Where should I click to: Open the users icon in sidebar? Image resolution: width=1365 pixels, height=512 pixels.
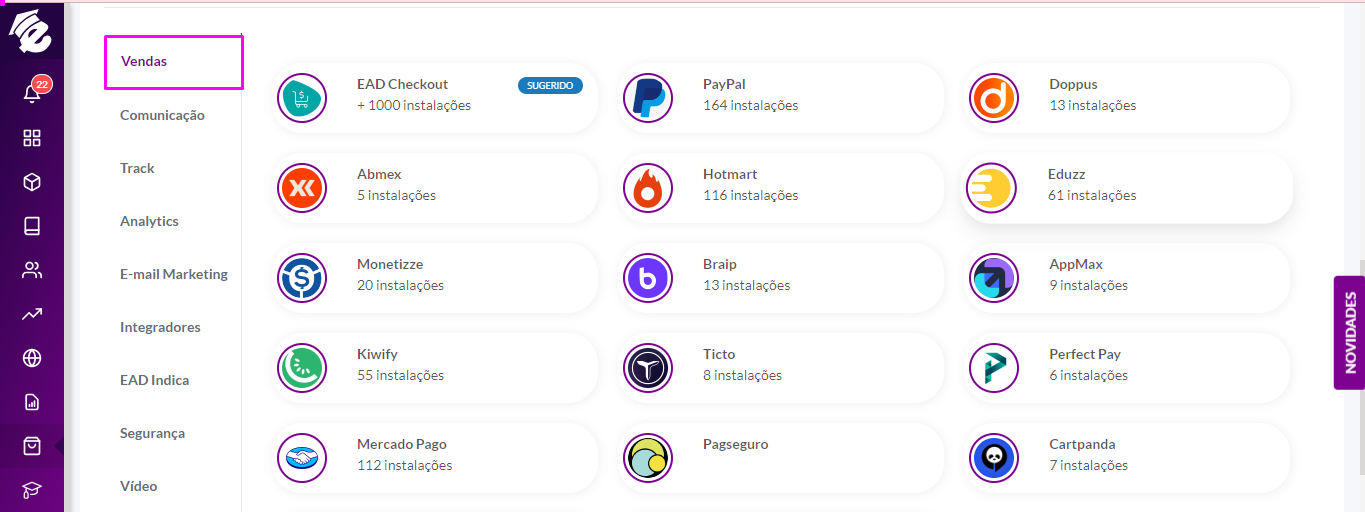32,270
